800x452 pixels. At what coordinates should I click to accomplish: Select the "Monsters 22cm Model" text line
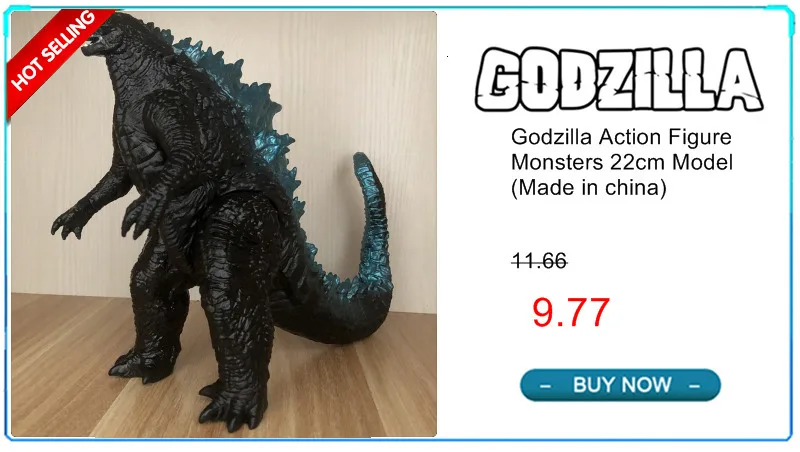(x=621, y=162)
